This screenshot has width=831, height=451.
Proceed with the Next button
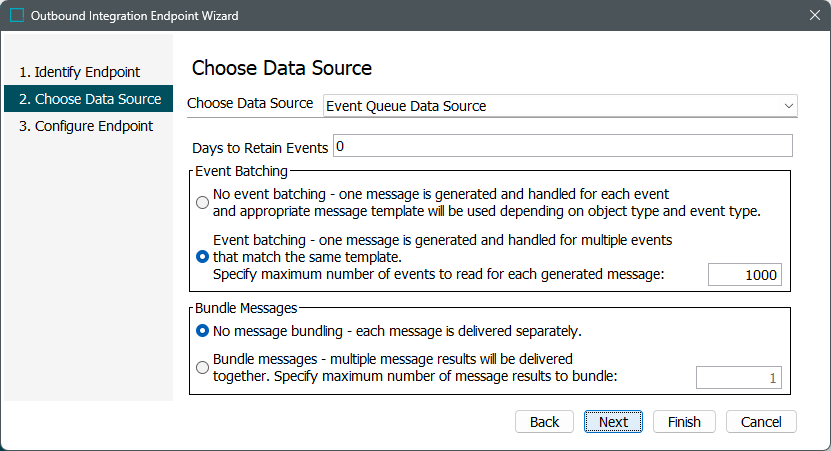pos(613,421)
